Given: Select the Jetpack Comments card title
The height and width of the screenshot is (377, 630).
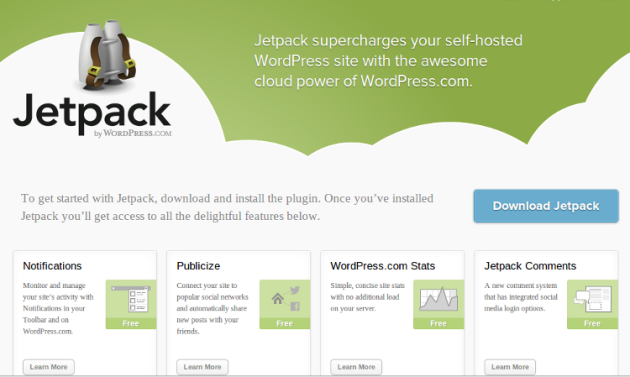Looking at the screenshot, I should (530, 266).
